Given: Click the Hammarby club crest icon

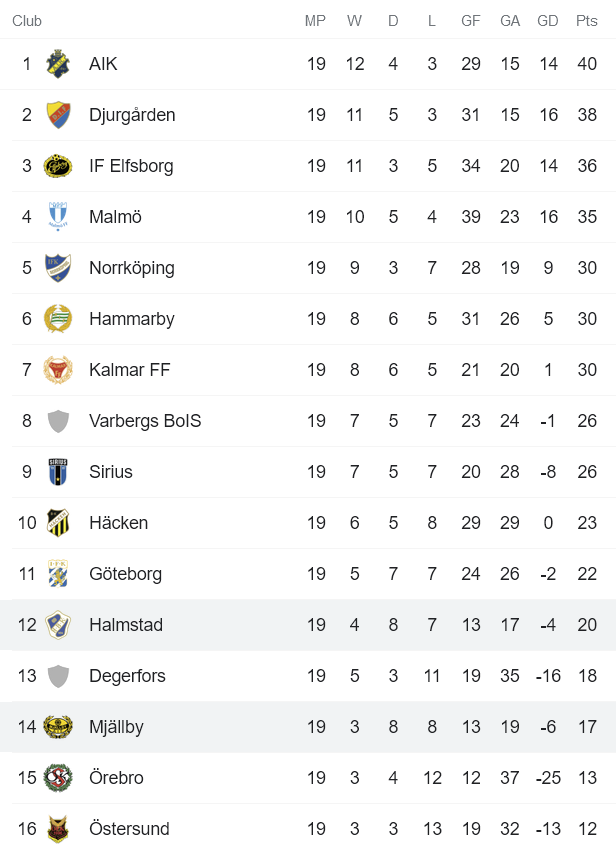Looking at the screenshot, I should click(x=58, y=319).
